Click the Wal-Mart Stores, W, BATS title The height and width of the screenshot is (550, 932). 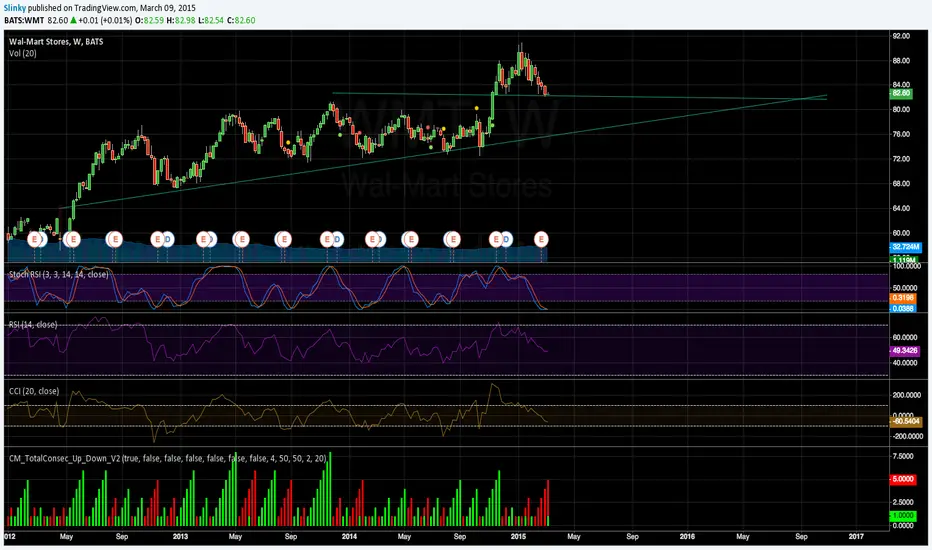(x=56, y=42)
